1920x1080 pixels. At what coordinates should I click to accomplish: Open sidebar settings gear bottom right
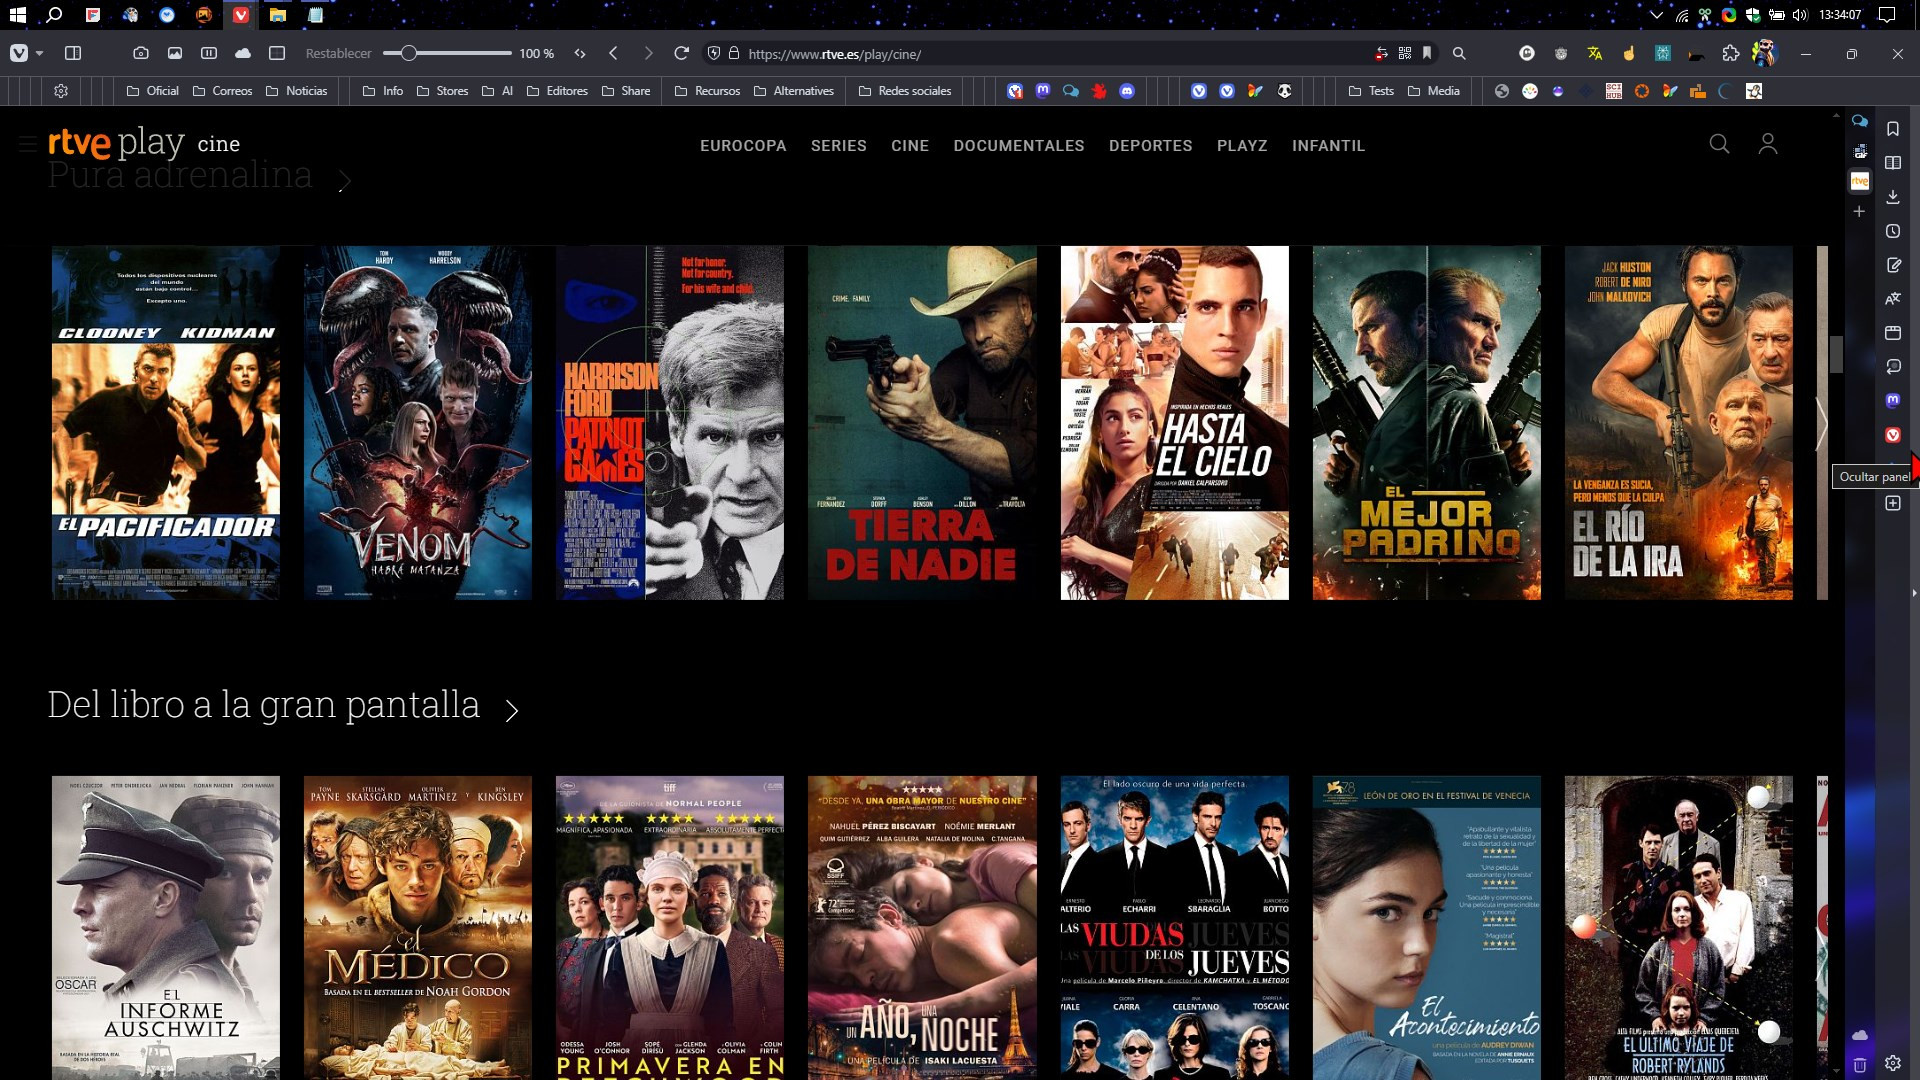[1893, 1063]
